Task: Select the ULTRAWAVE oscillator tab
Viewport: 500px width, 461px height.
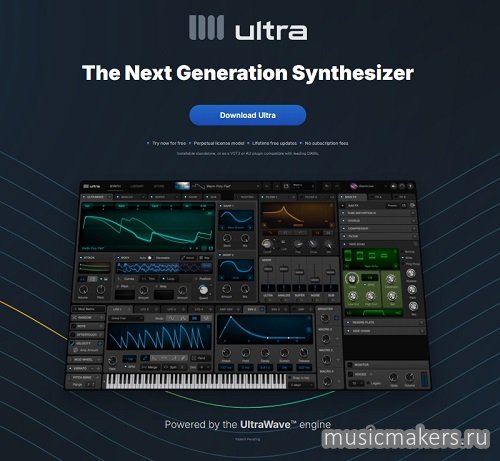Action: point(96,197)
